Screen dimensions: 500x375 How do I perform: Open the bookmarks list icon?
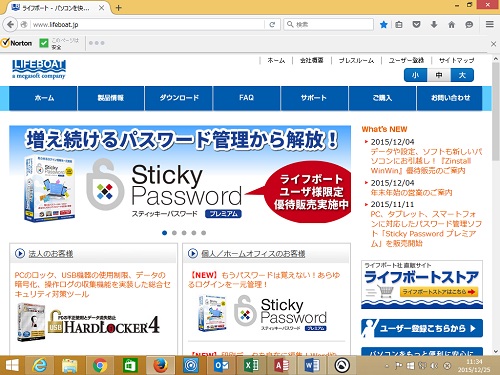point(399,24)
